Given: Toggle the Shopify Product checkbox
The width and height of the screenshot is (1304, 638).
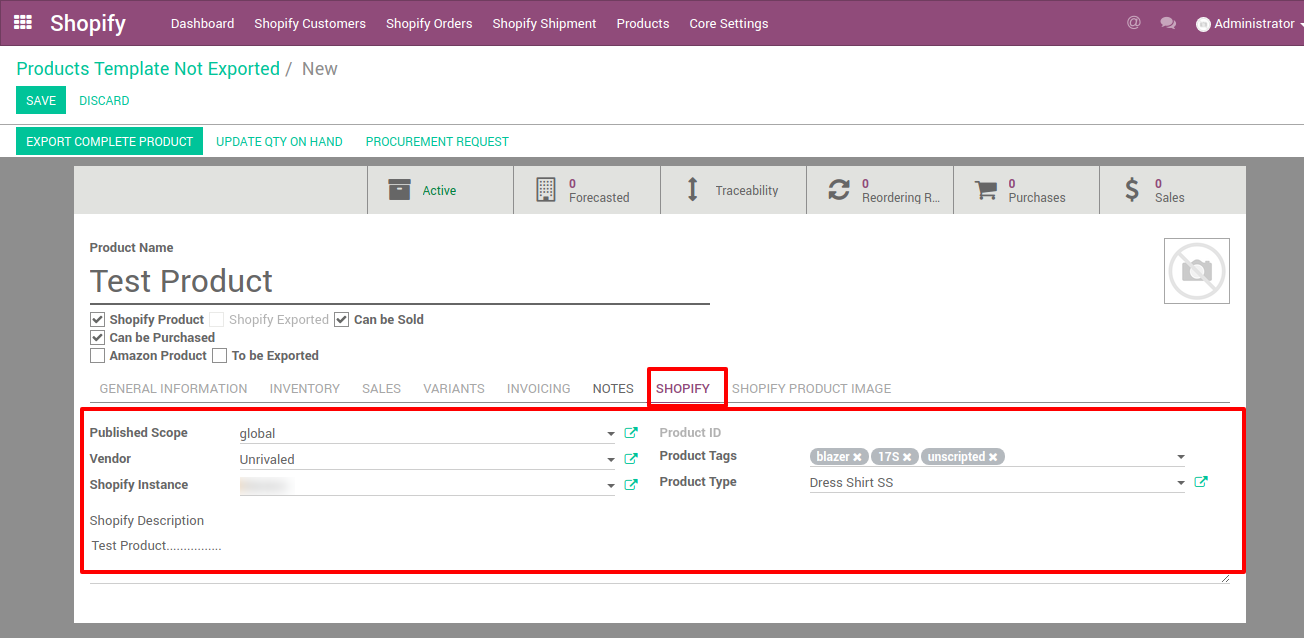Looking at the screenshot, I should tap(97, 320).
